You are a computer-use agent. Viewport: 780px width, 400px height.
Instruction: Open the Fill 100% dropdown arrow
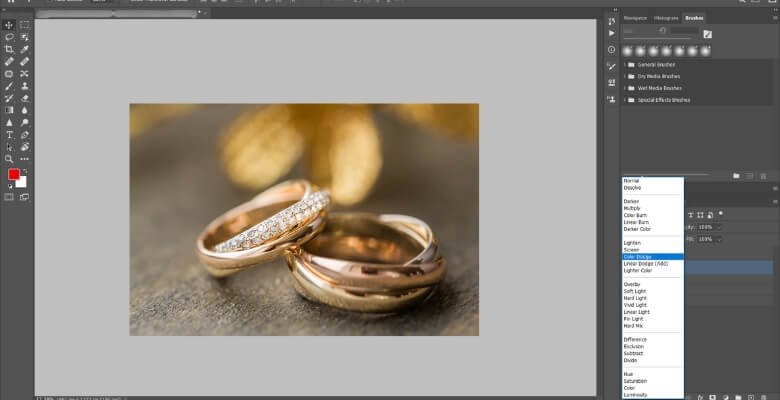[x=717, y=239]
